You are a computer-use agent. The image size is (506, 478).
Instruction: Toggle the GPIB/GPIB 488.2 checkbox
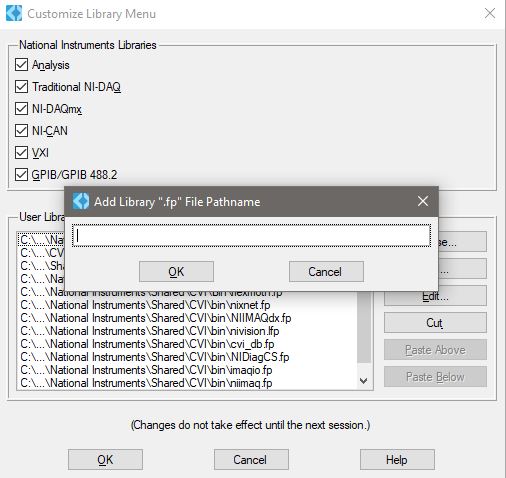[21, 175]
